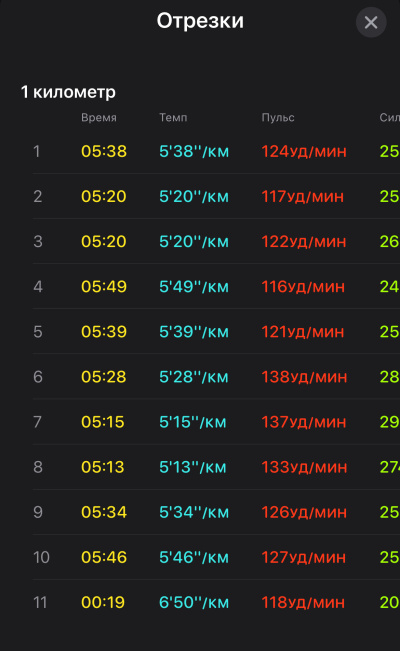Viewport: 400px width, 651px height.
Task: Tap the 1 километр section title
Action: coord(68,92)
